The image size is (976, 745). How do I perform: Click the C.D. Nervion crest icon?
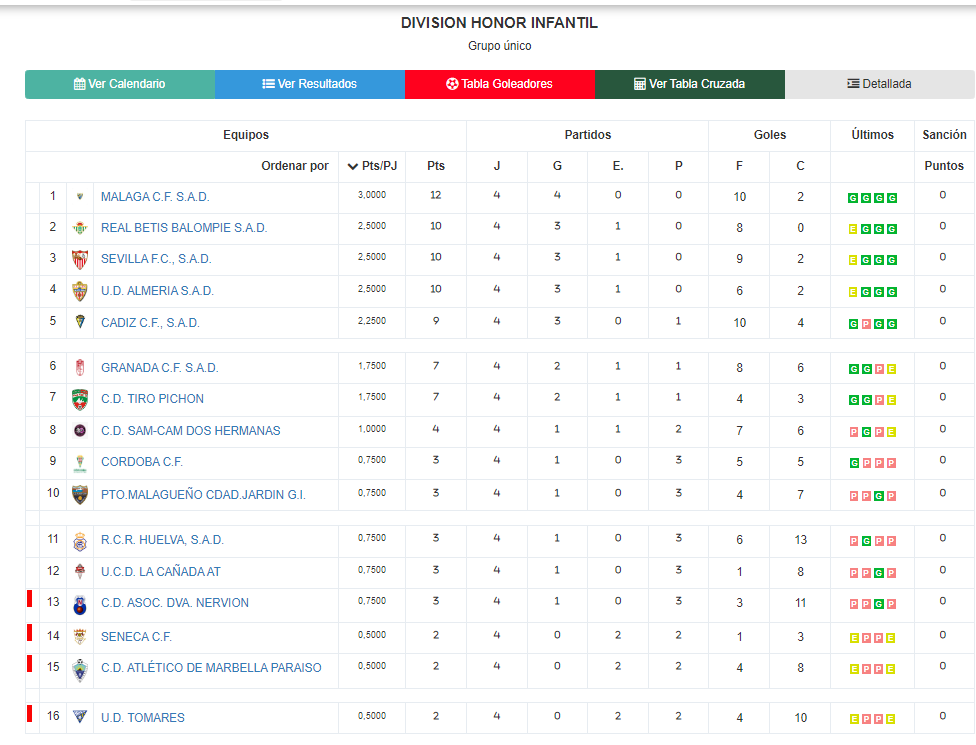tap(80, 605)
